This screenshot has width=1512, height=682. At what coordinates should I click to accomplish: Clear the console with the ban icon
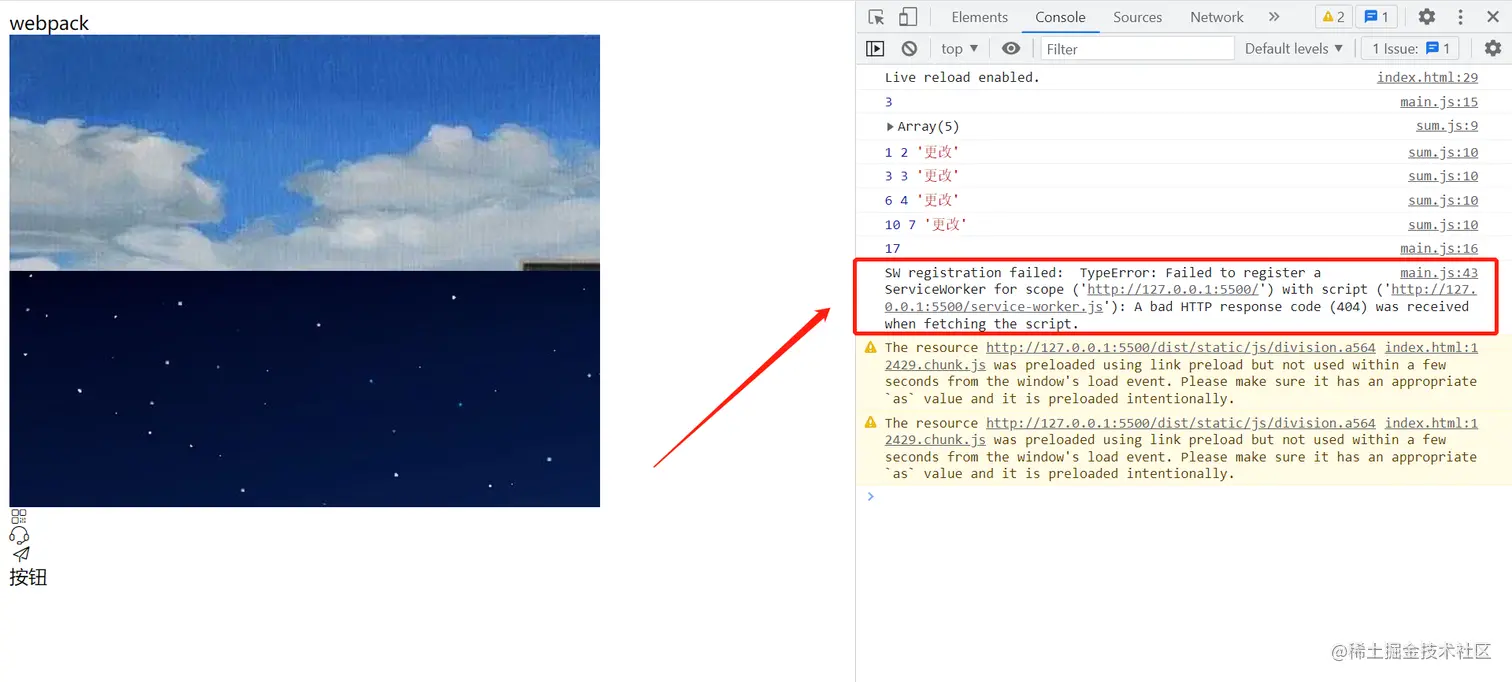909,48
